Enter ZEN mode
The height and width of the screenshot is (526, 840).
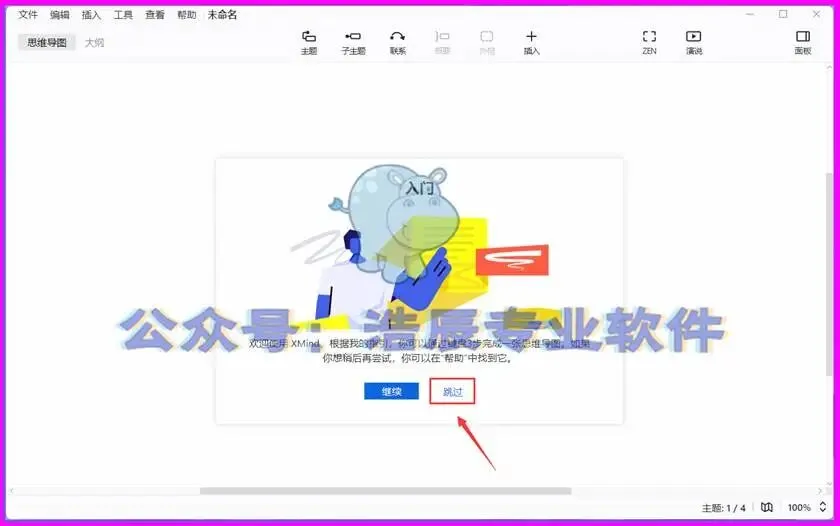click(x=649, y=42)
